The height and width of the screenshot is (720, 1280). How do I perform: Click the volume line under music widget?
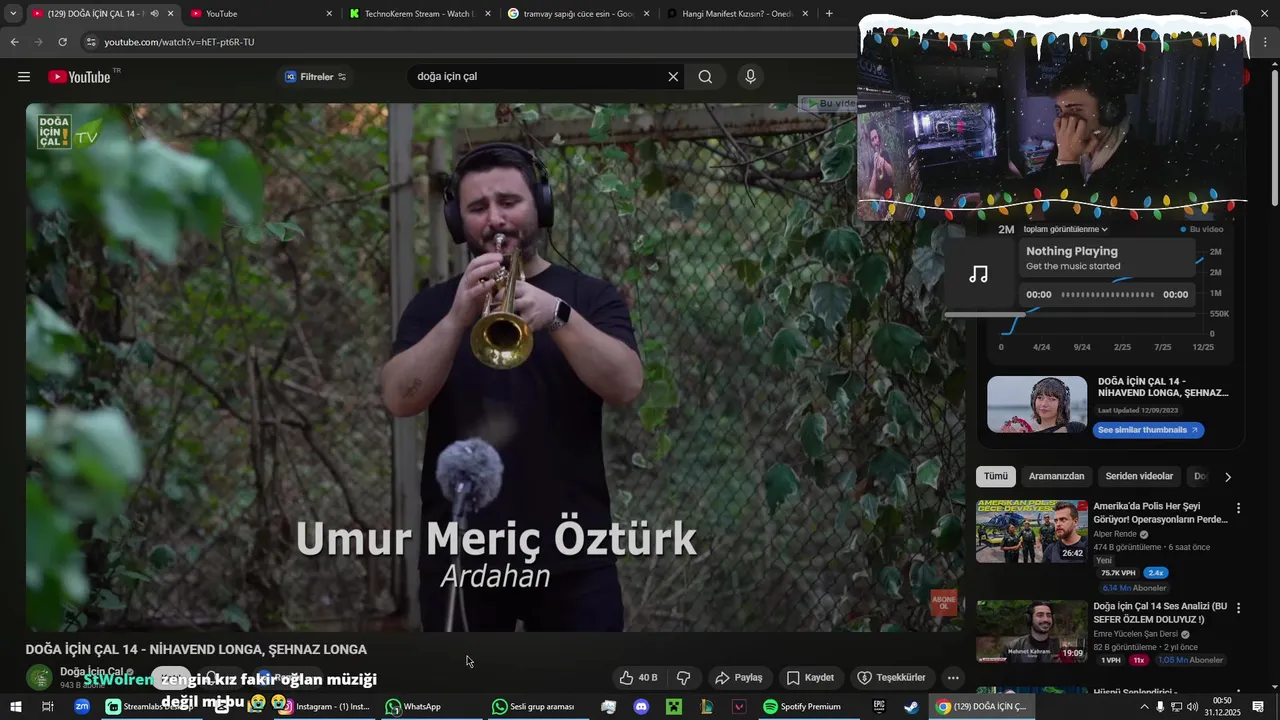point(1071,315)
